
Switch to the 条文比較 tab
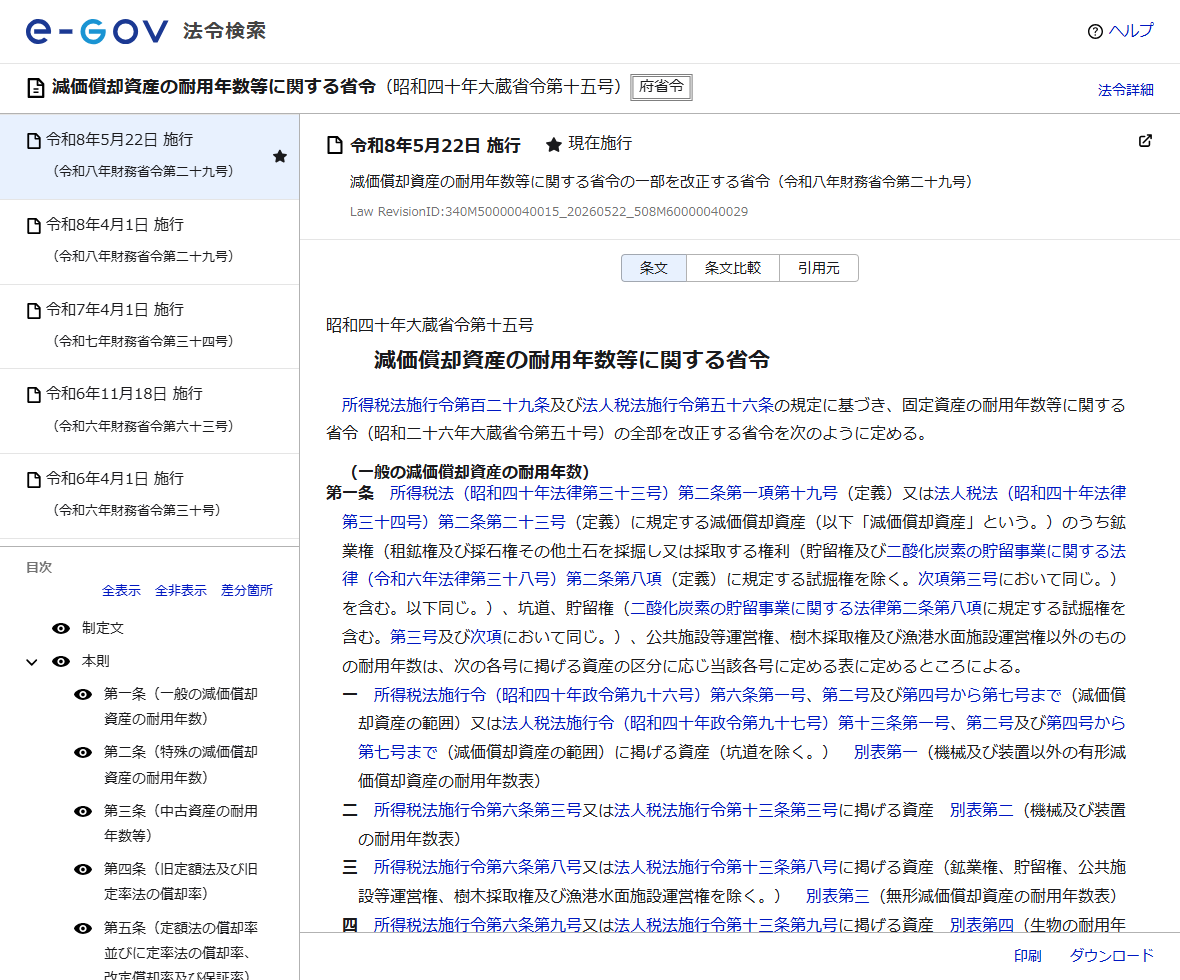pos(732,268)
